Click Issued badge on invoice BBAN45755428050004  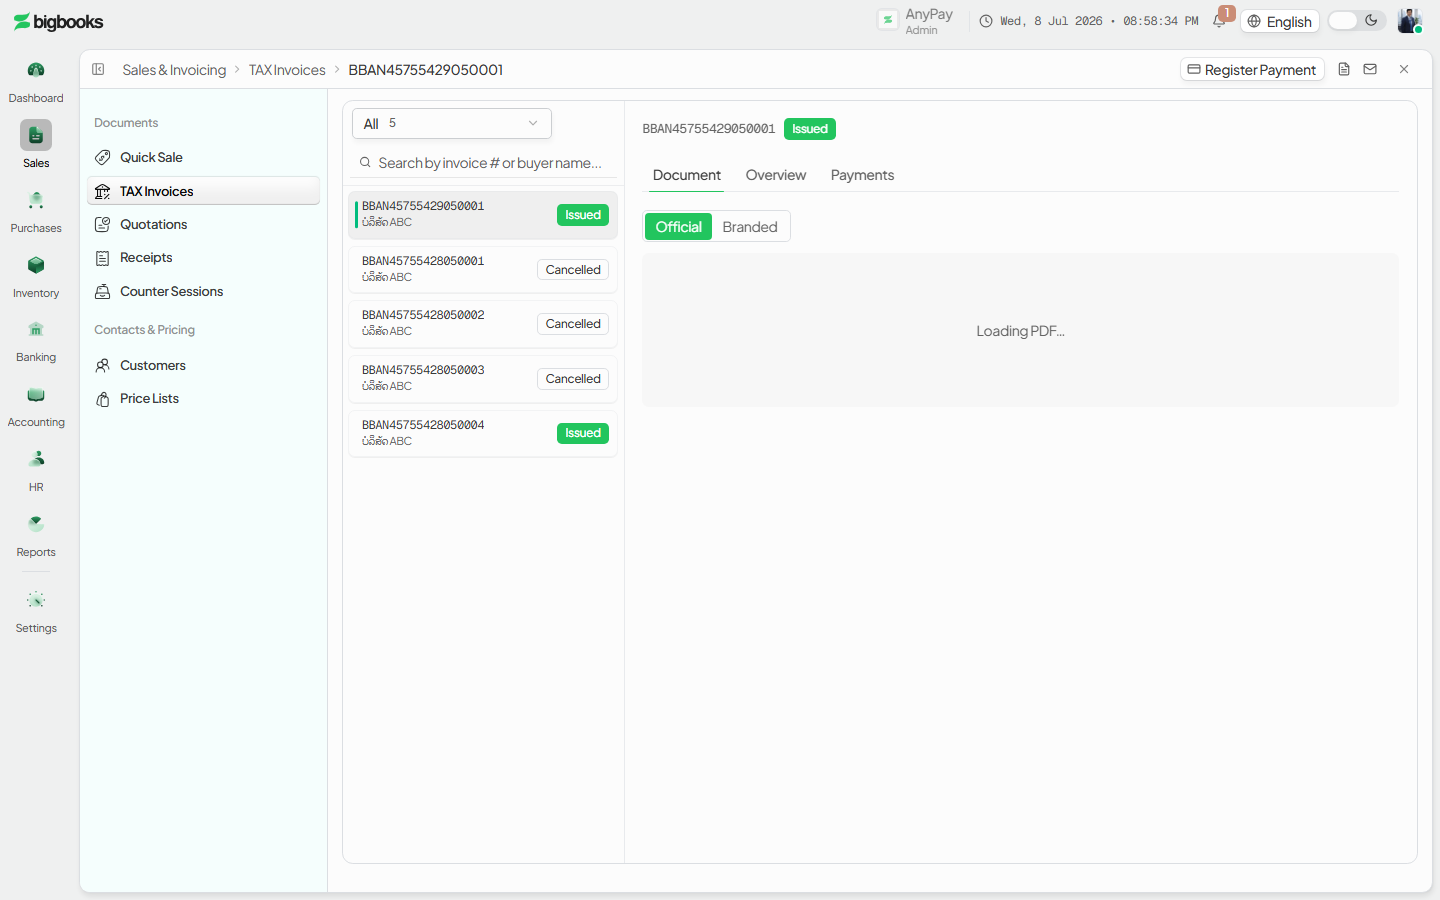[x=583, y=433]
